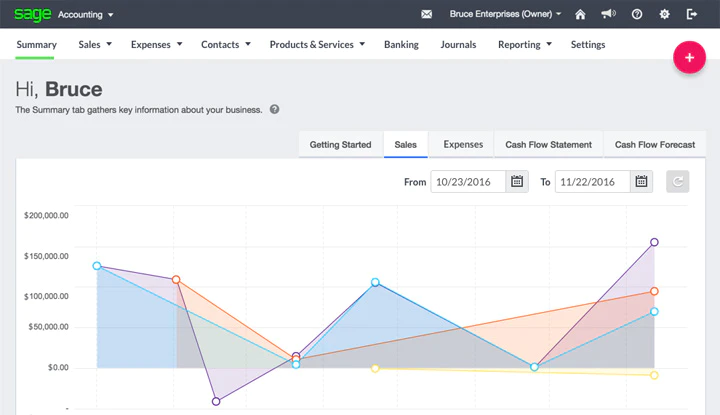Open the settings gear icon
The height and width of the screenshot is (415, 720).
coord(664,14)
